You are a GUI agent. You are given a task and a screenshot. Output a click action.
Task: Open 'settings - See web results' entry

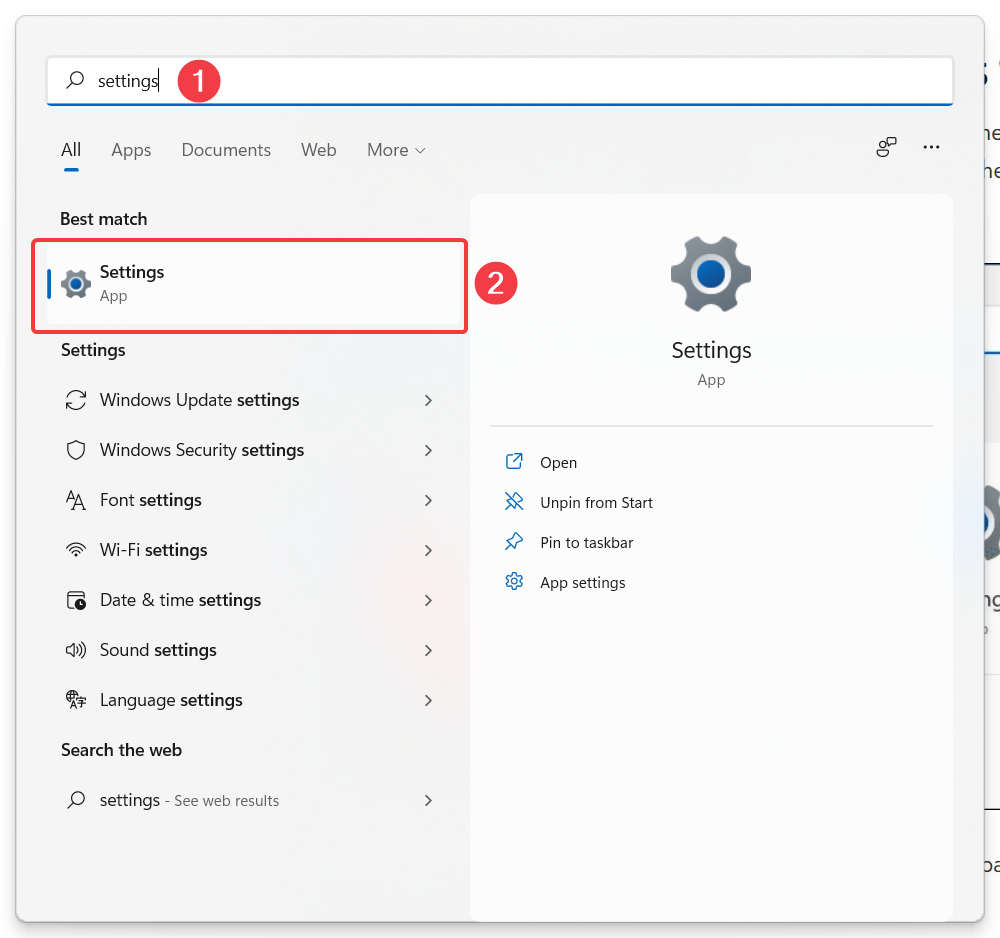pyautogui.click(x=250, y=800)
